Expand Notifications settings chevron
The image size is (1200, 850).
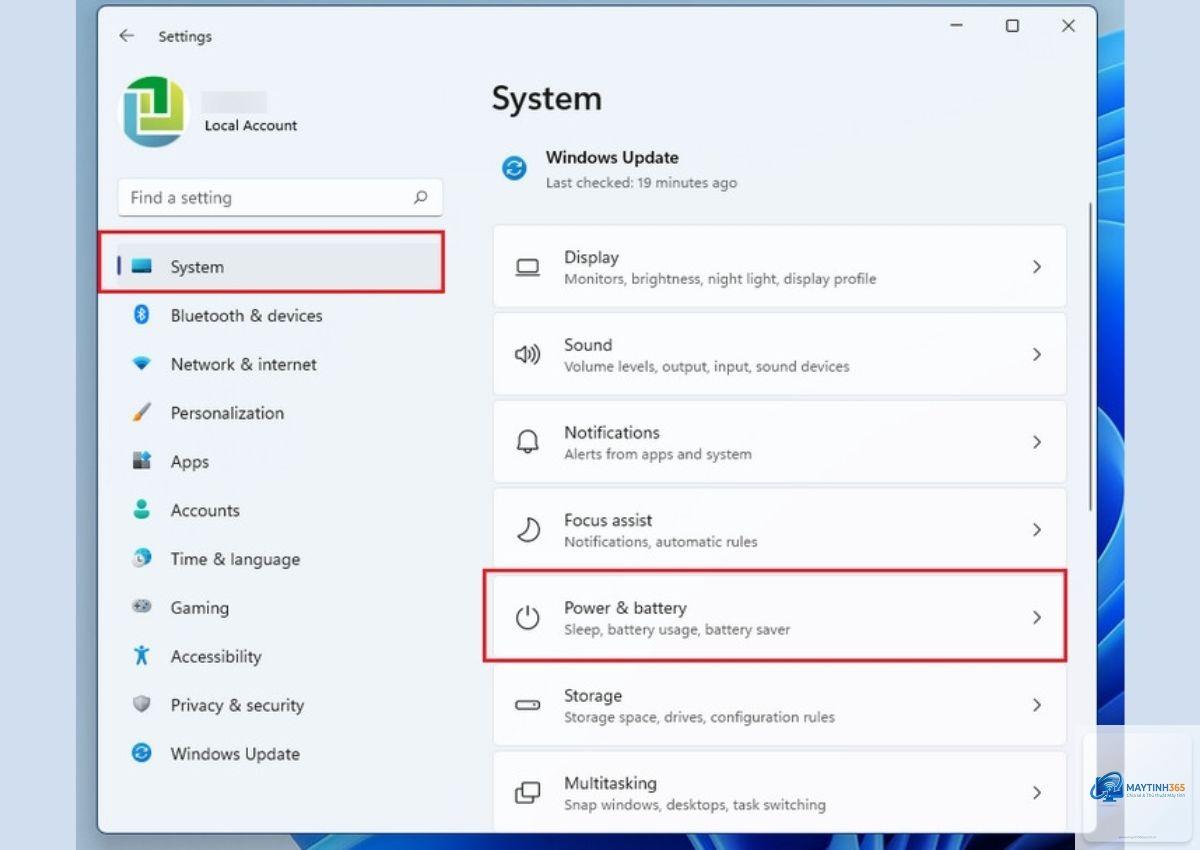coord(1037,442)
